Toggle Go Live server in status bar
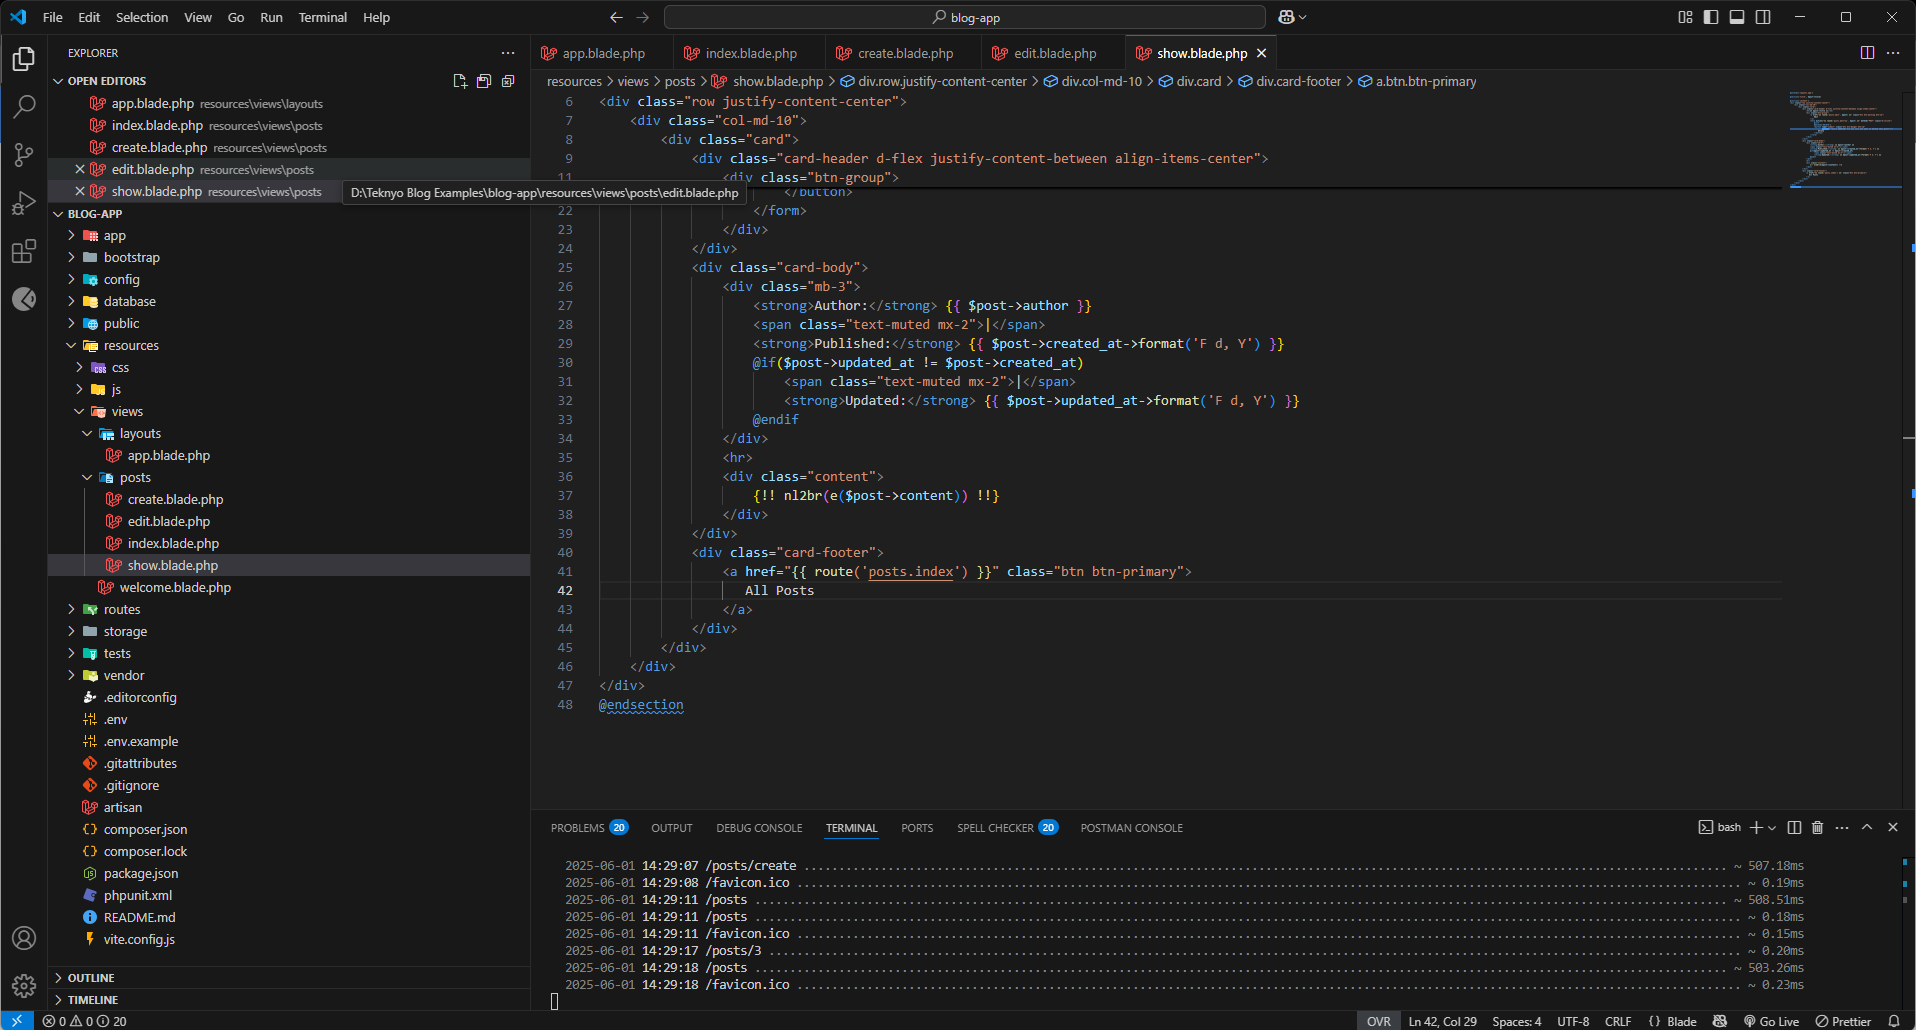Image resolution: width=1916 pixels, height=1030 pixels. pos(1771,1021)
